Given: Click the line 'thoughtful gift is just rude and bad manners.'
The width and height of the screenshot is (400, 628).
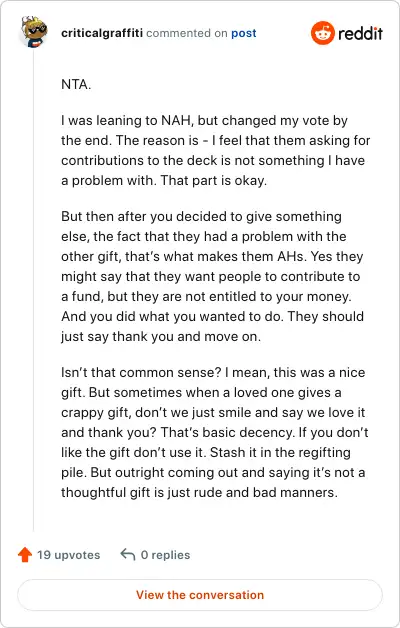Looking at the screenshot, I should [199, 492].
